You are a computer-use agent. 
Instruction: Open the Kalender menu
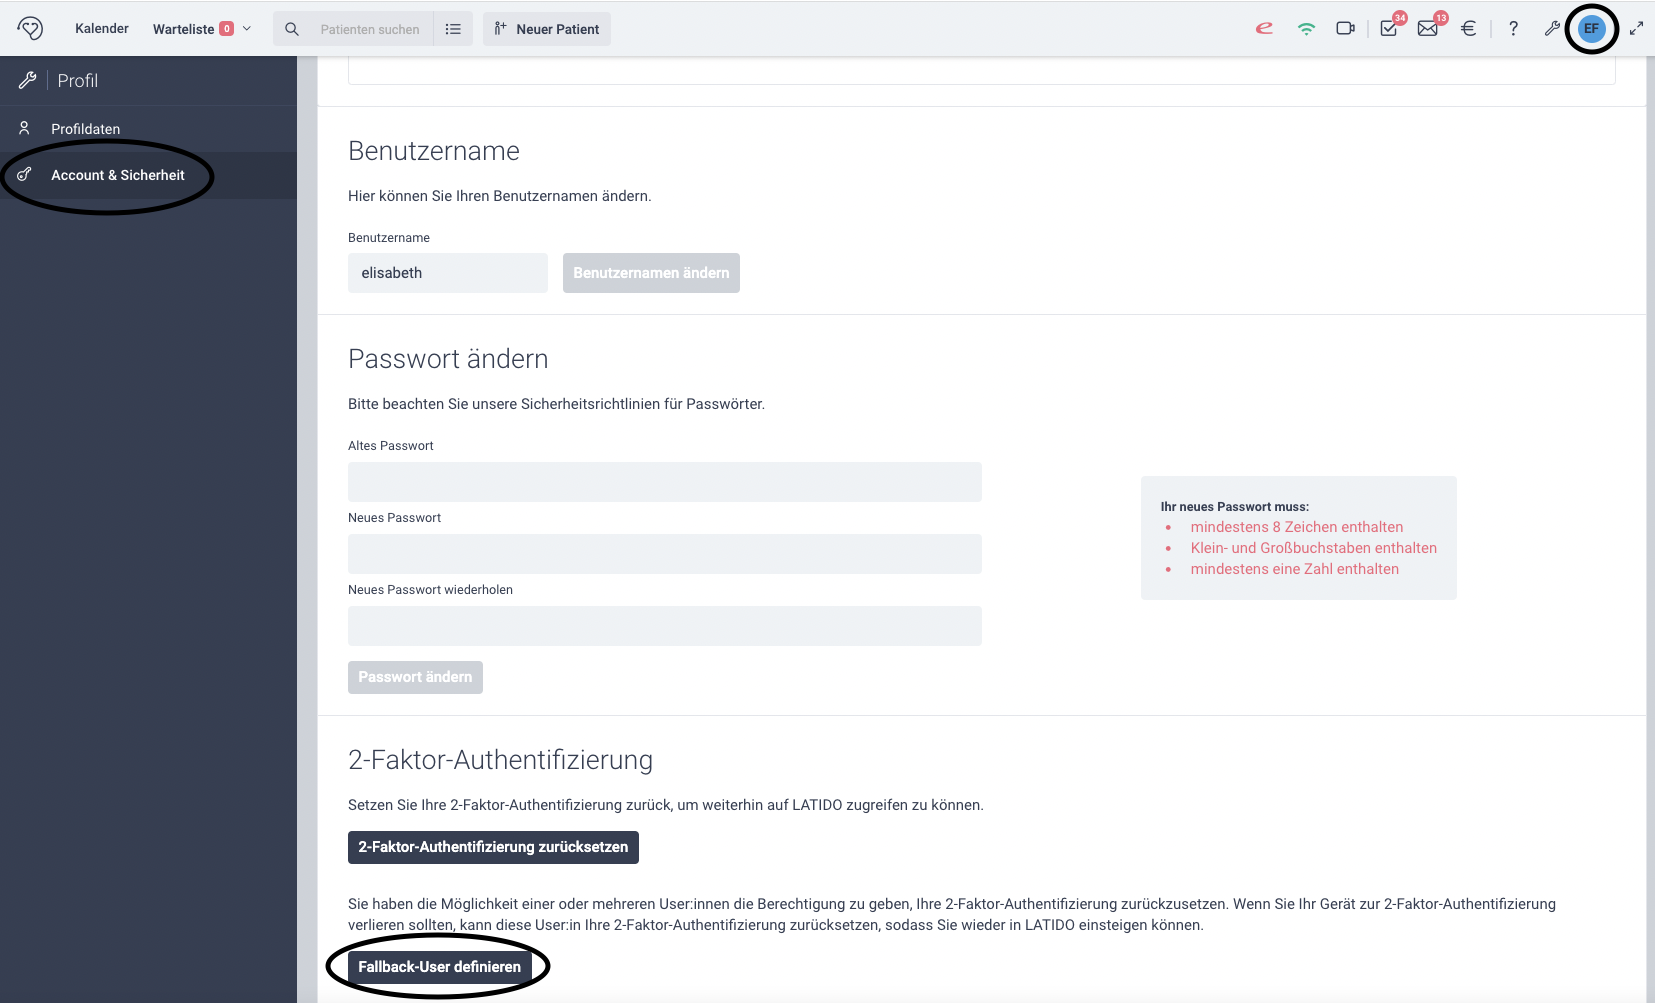coord(101,28)
